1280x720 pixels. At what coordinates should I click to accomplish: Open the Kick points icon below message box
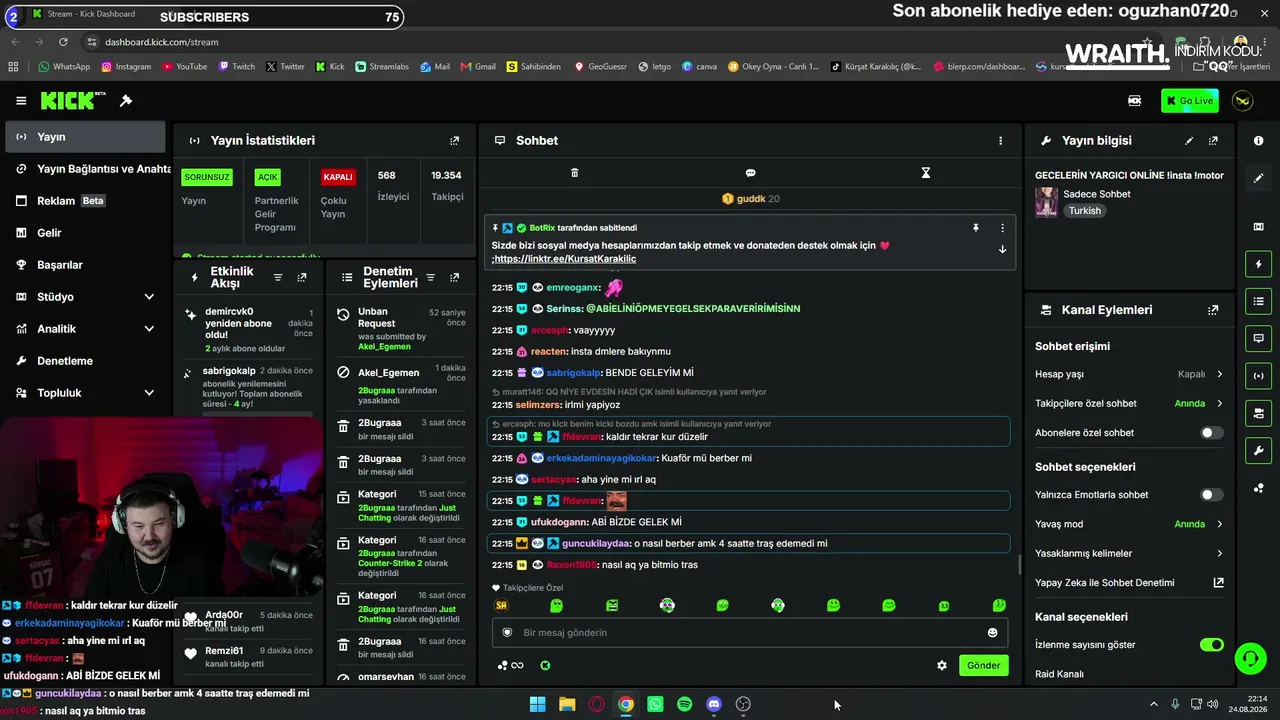(545, 665)
